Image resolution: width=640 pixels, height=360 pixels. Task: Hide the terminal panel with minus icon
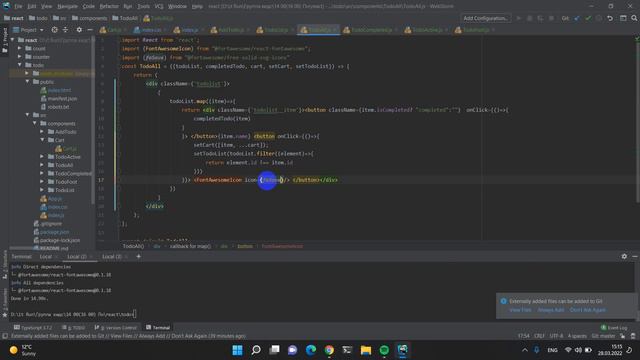tap(635, 256)
